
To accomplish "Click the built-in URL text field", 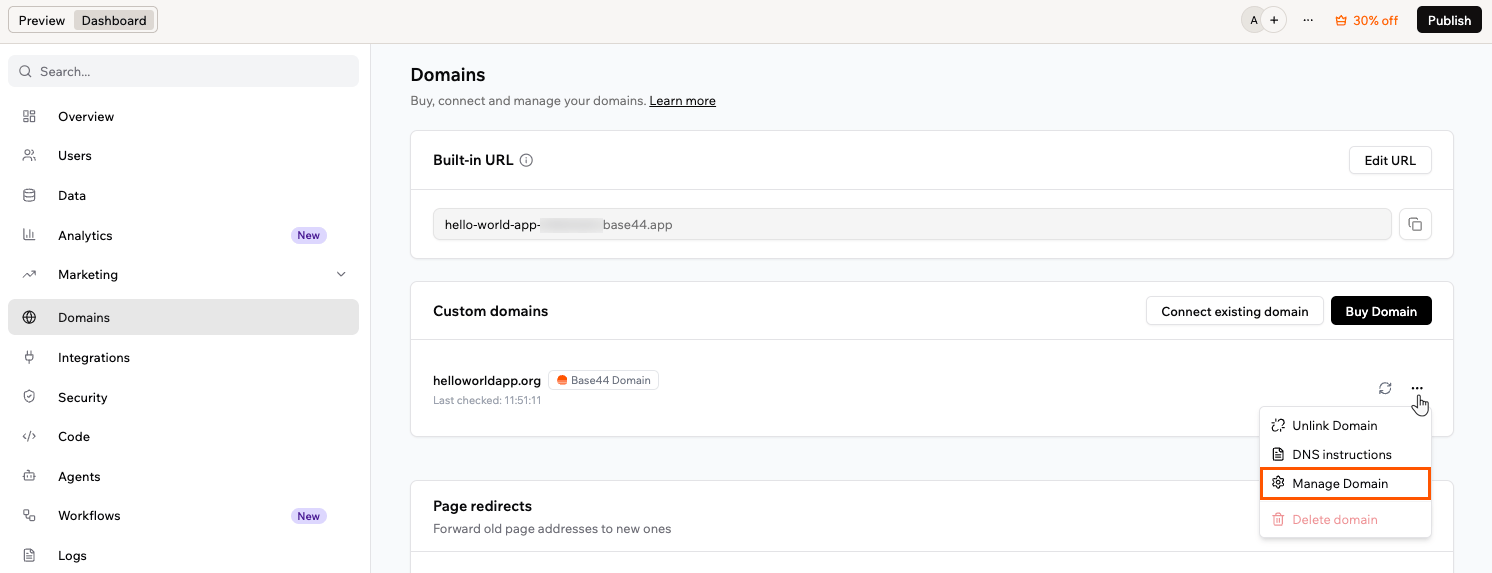I will pyautogui.click(x=912, y=224).
